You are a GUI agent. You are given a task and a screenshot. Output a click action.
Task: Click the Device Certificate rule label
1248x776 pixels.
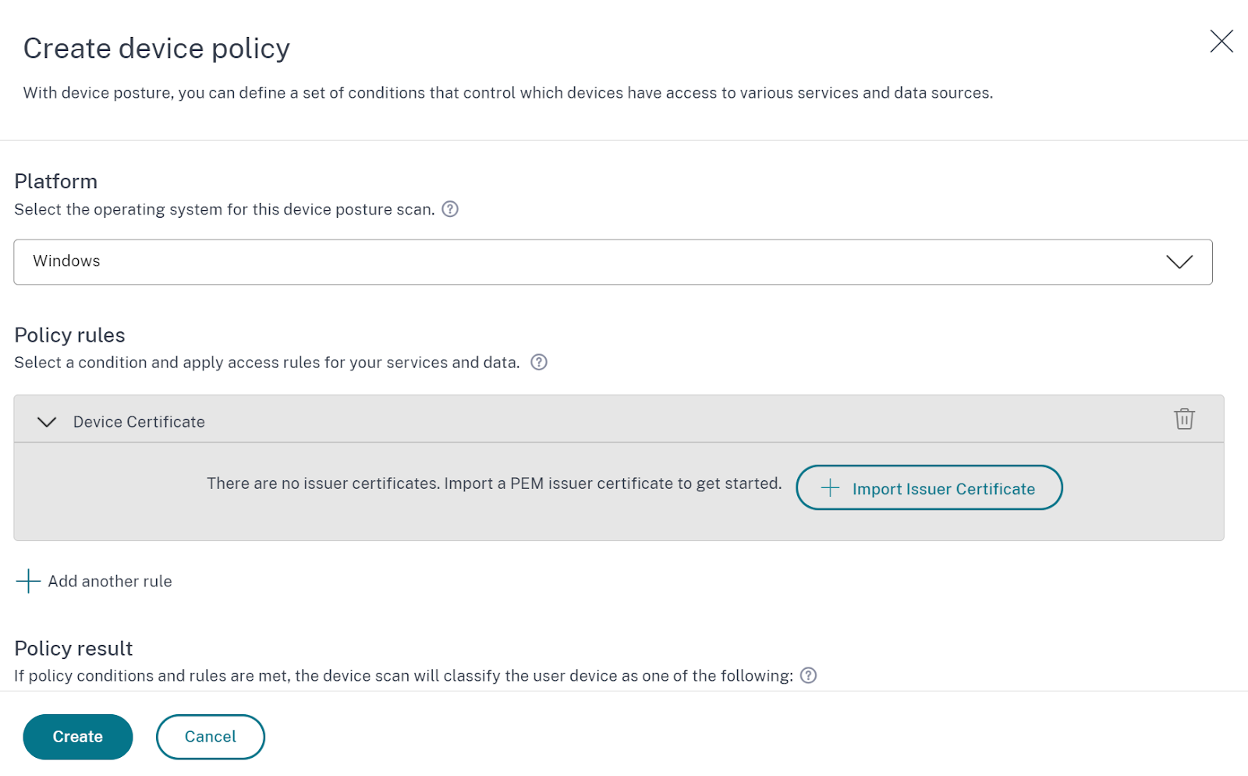(139, 422)
